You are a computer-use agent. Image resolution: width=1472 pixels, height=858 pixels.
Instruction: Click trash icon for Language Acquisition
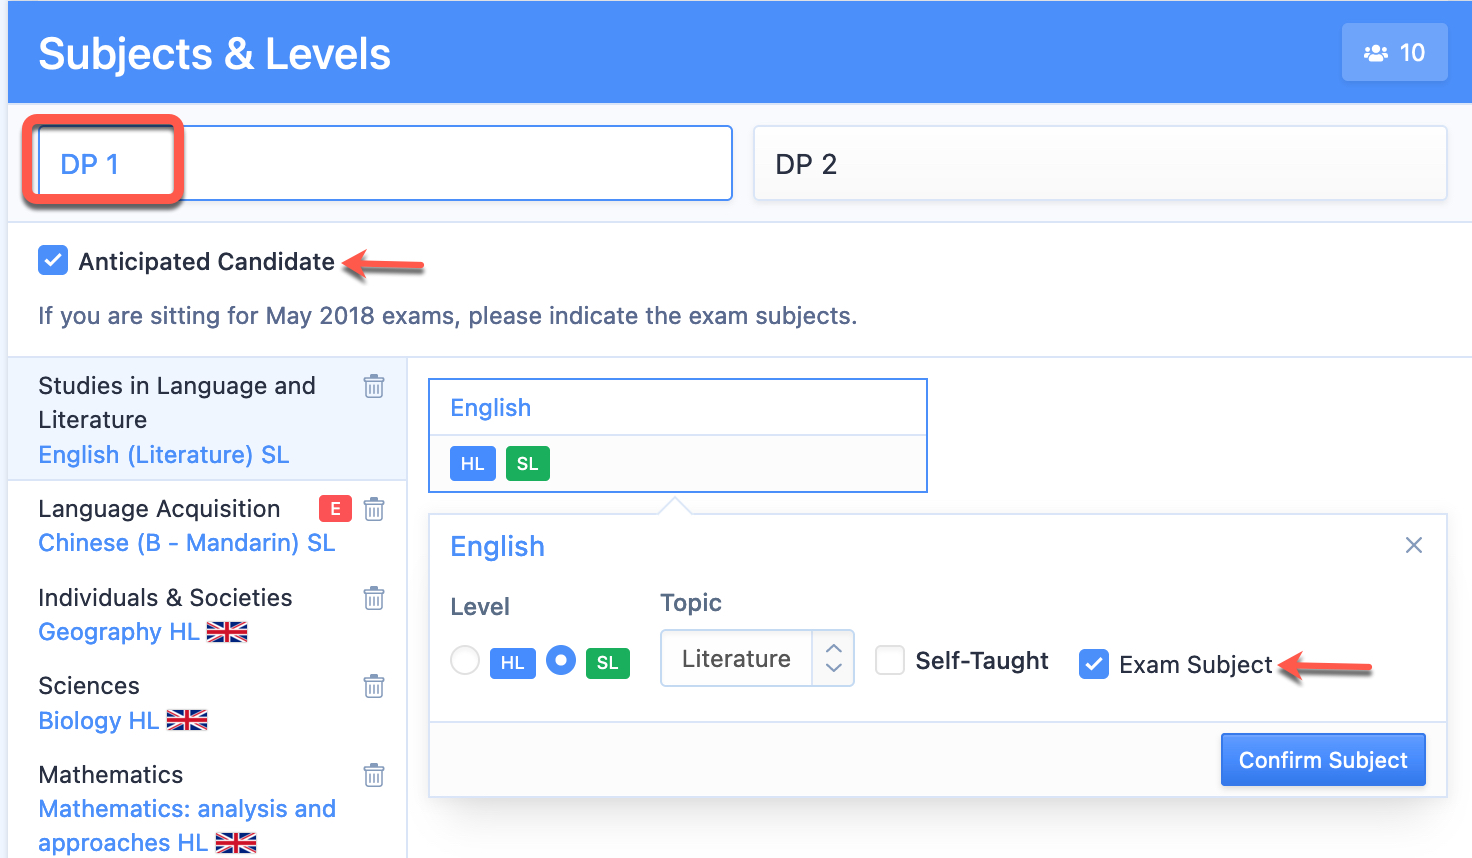374,509
